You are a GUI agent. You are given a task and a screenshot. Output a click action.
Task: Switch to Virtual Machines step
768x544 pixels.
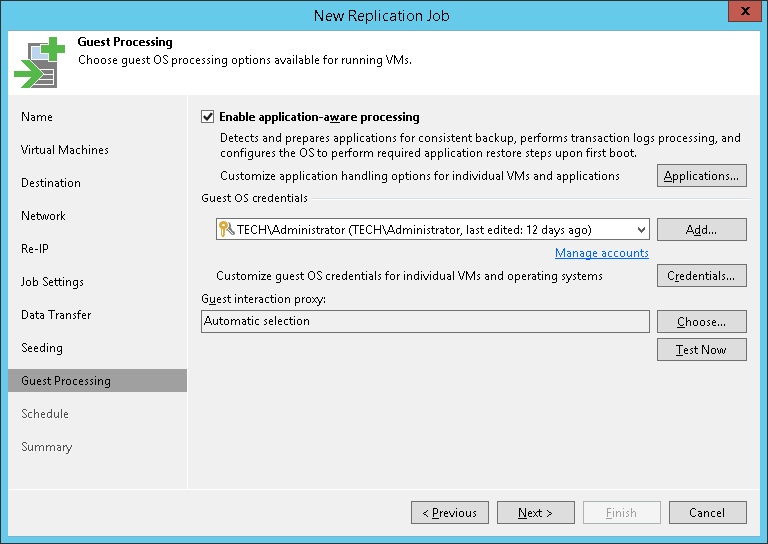[x=65, y=150]
